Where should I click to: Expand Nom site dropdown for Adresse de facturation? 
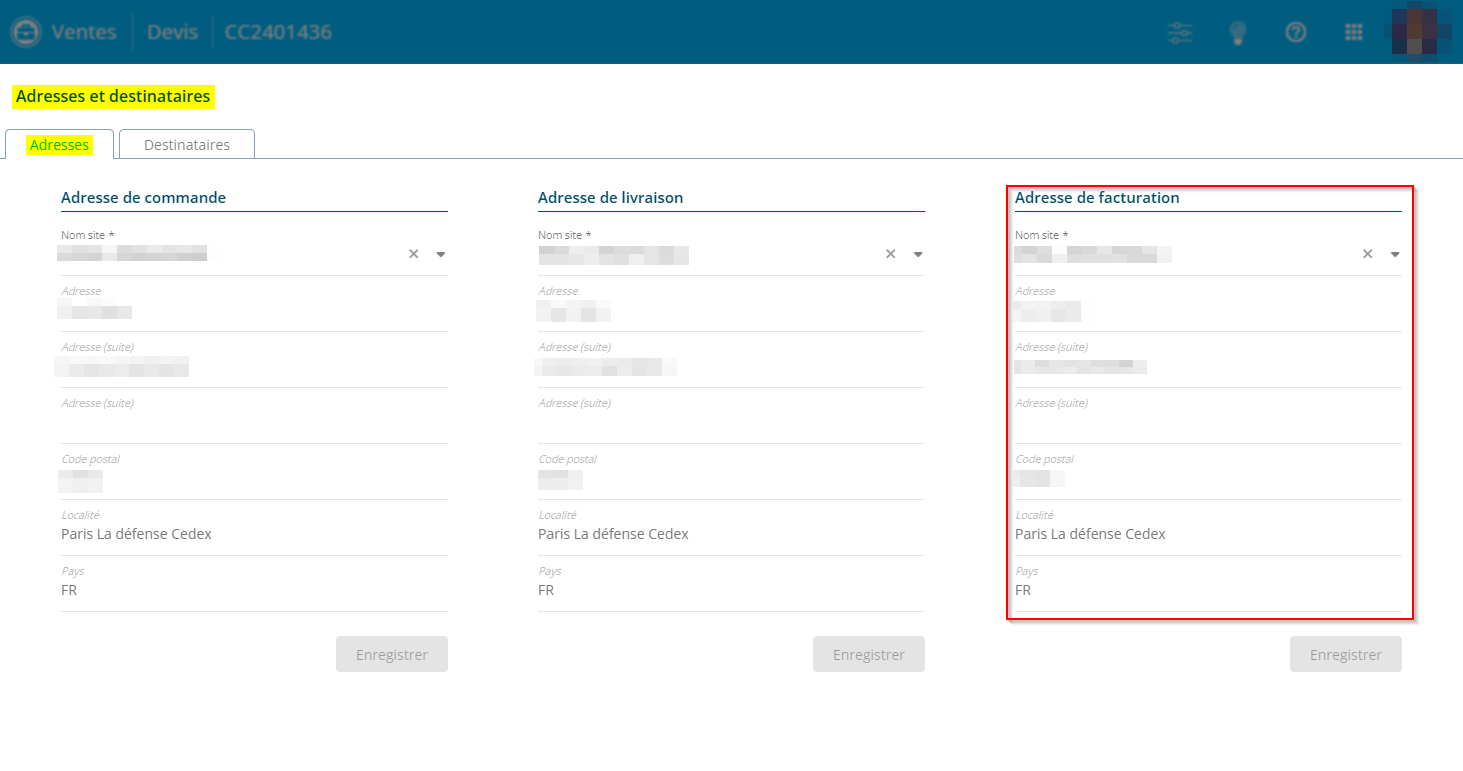[x=1395, y=254]
